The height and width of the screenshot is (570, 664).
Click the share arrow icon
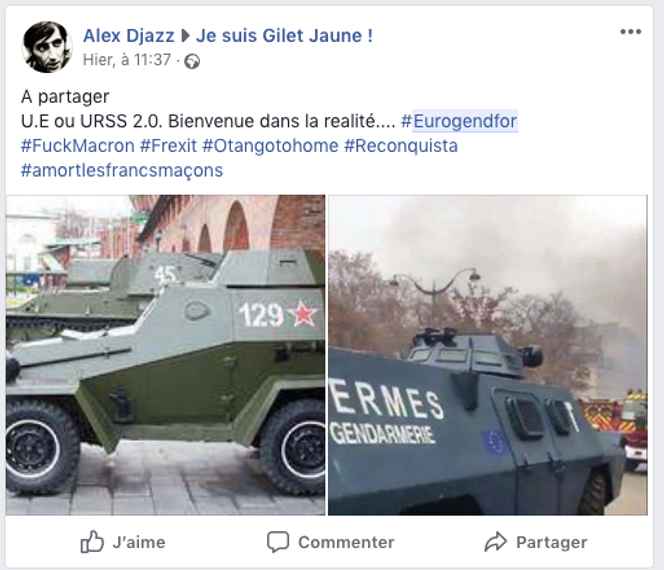495,542
